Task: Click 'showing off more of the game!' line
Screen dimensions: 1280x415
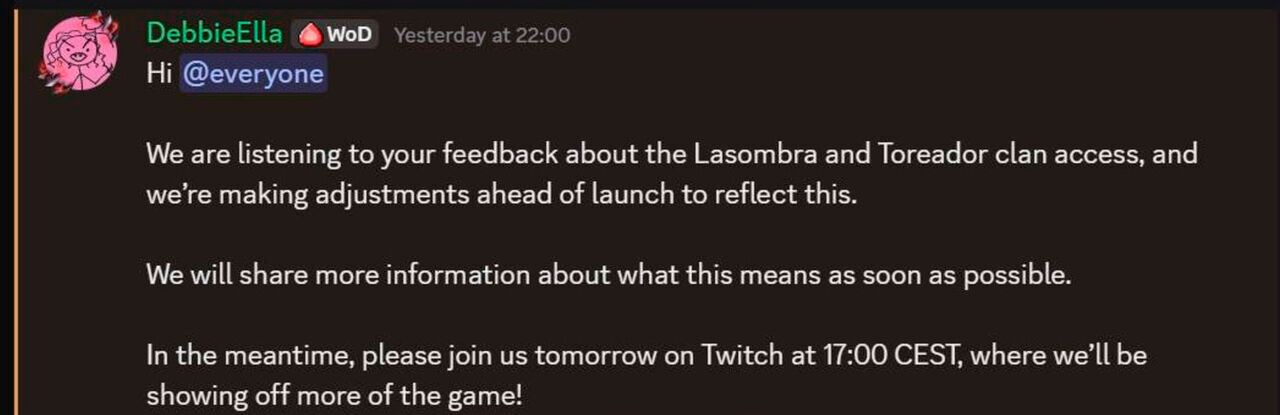Action: [x=334, y=394]
